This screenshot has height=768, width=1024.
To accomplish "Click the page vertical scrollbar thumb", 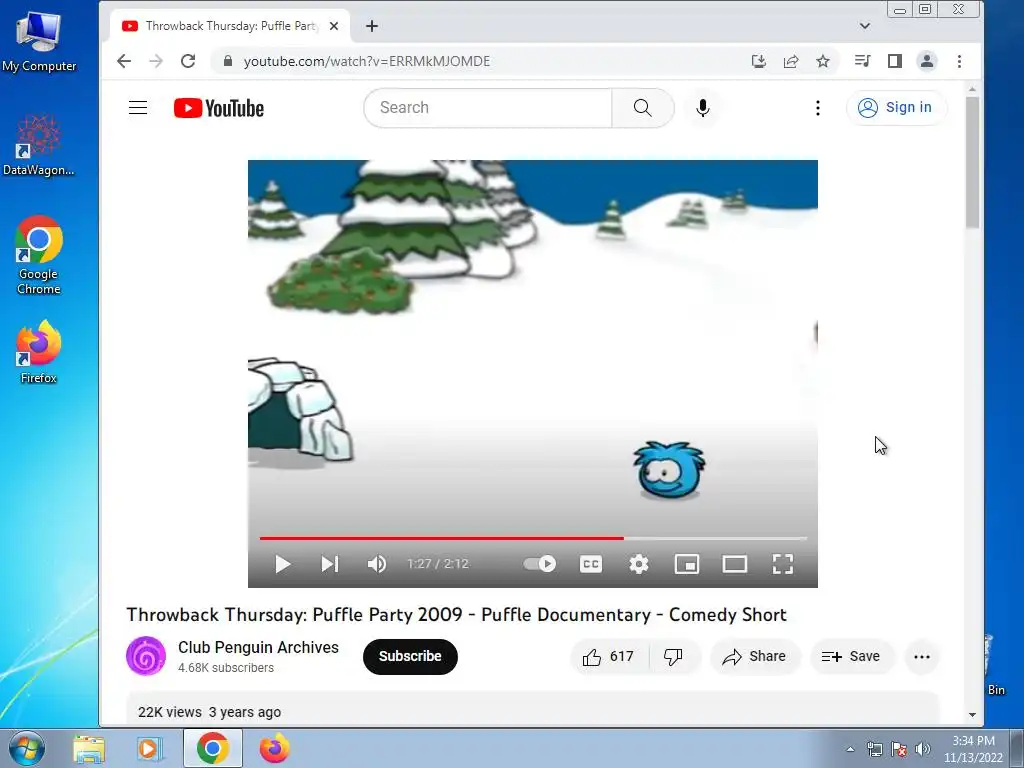I will [972, 163].
